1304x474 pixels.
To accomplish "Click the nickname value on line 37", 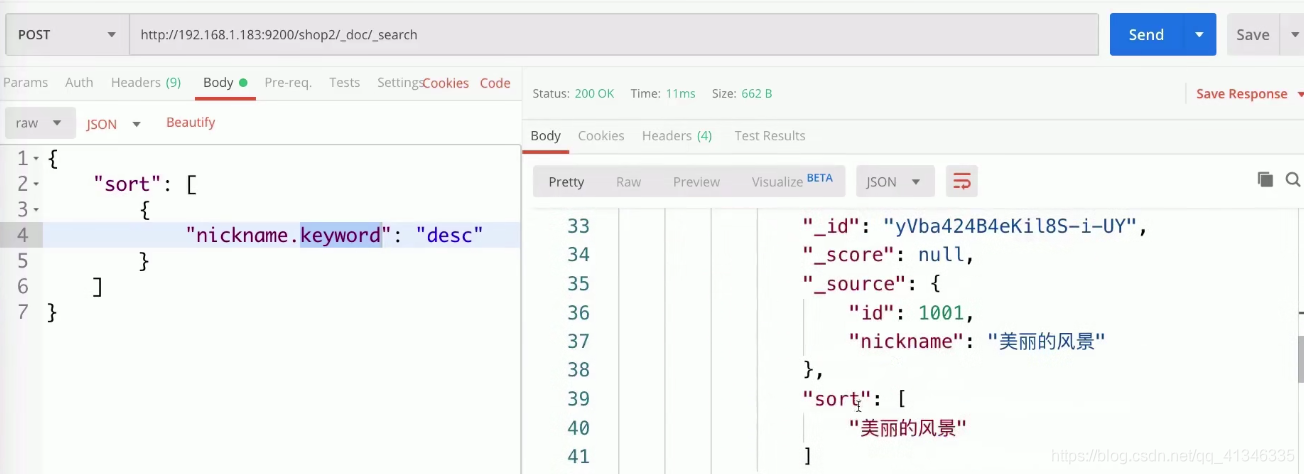I will point(1046,341).
